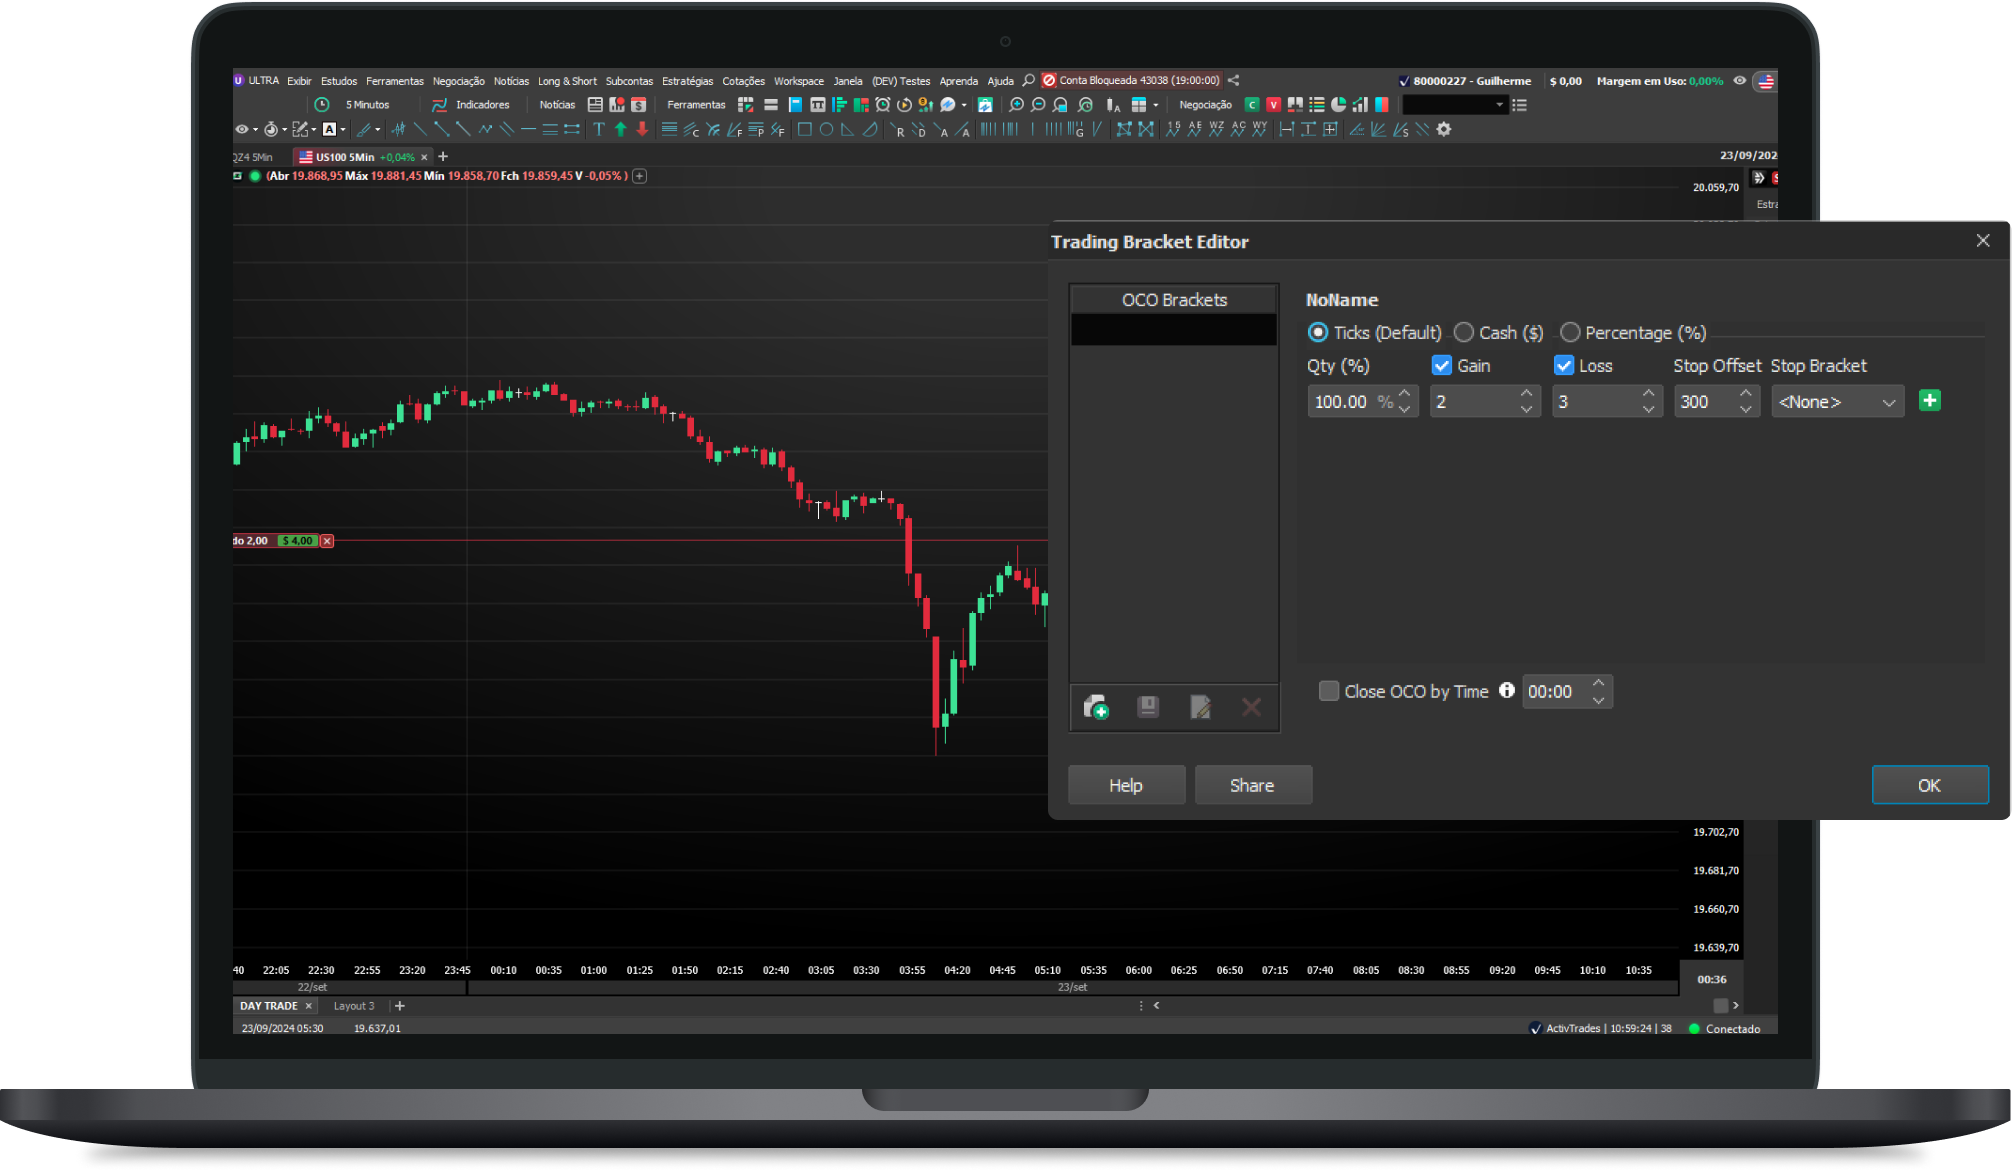2012x1171 pixels.
Task: Open the Stop Bracket <None> dropdown
Action: tap(1837, 401)
